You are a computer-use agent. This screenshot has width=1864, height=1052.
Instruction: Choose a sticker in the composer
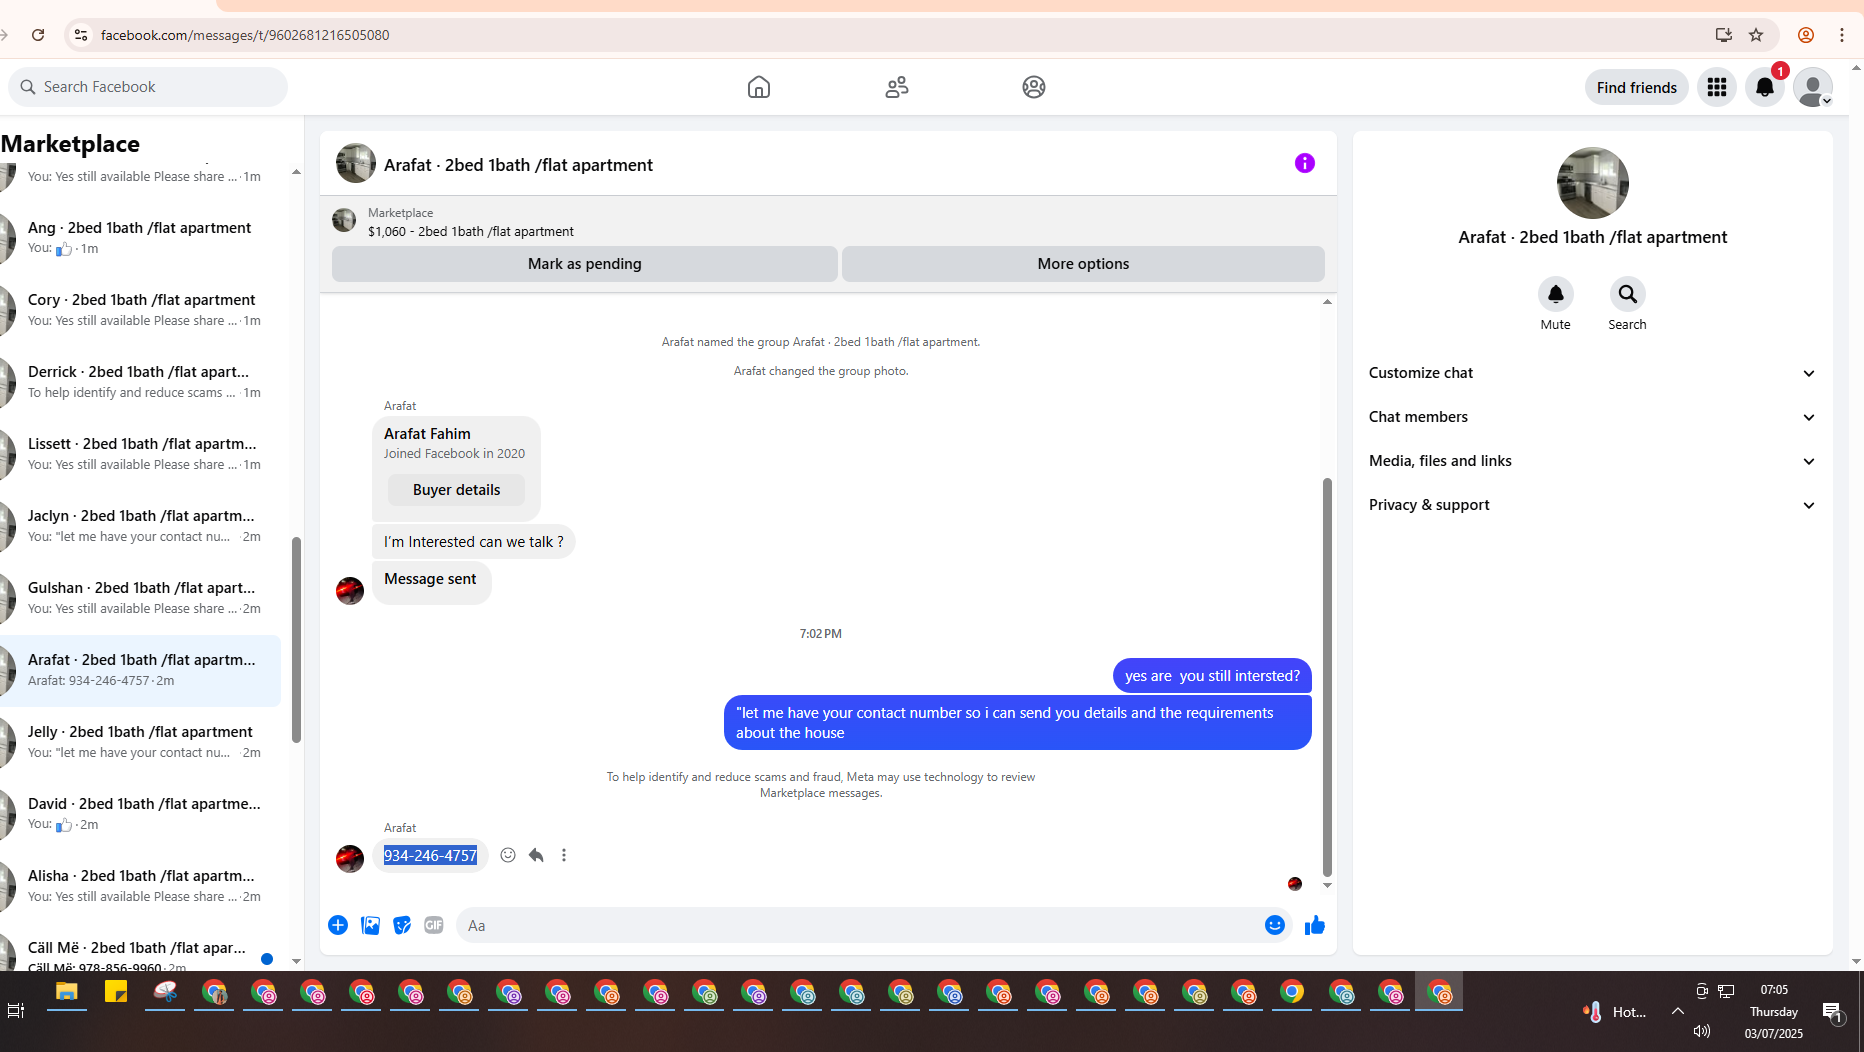(402, 925)
